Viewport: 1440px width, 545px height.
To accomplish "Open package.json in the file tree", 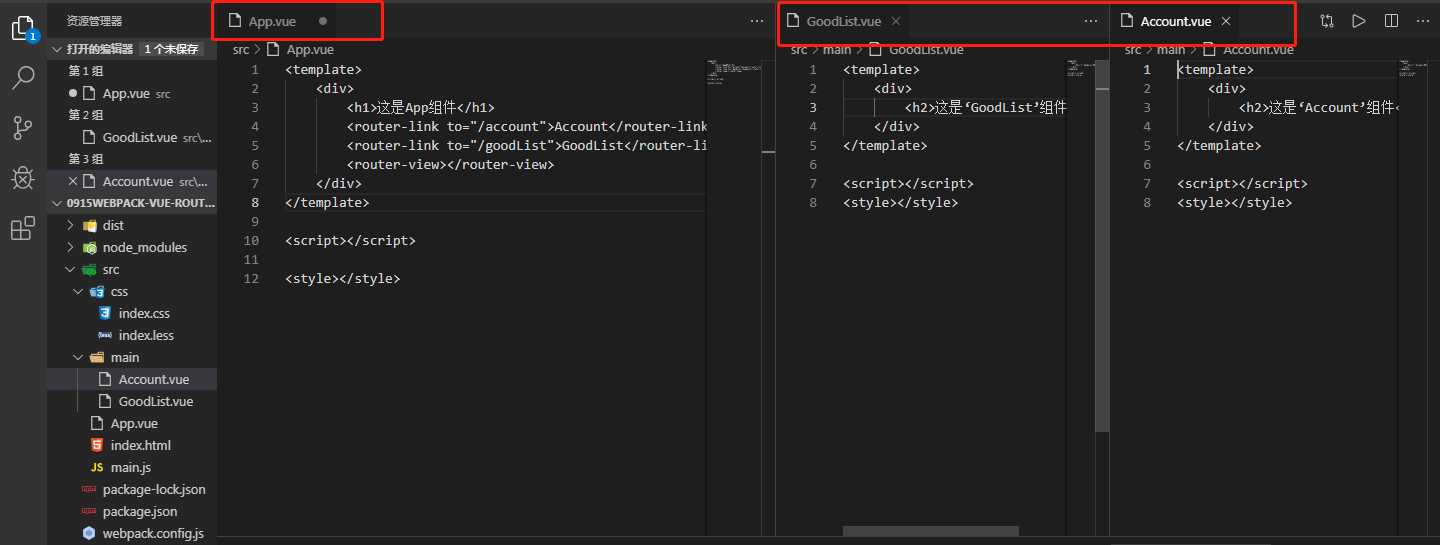I will tap(131, 511).
